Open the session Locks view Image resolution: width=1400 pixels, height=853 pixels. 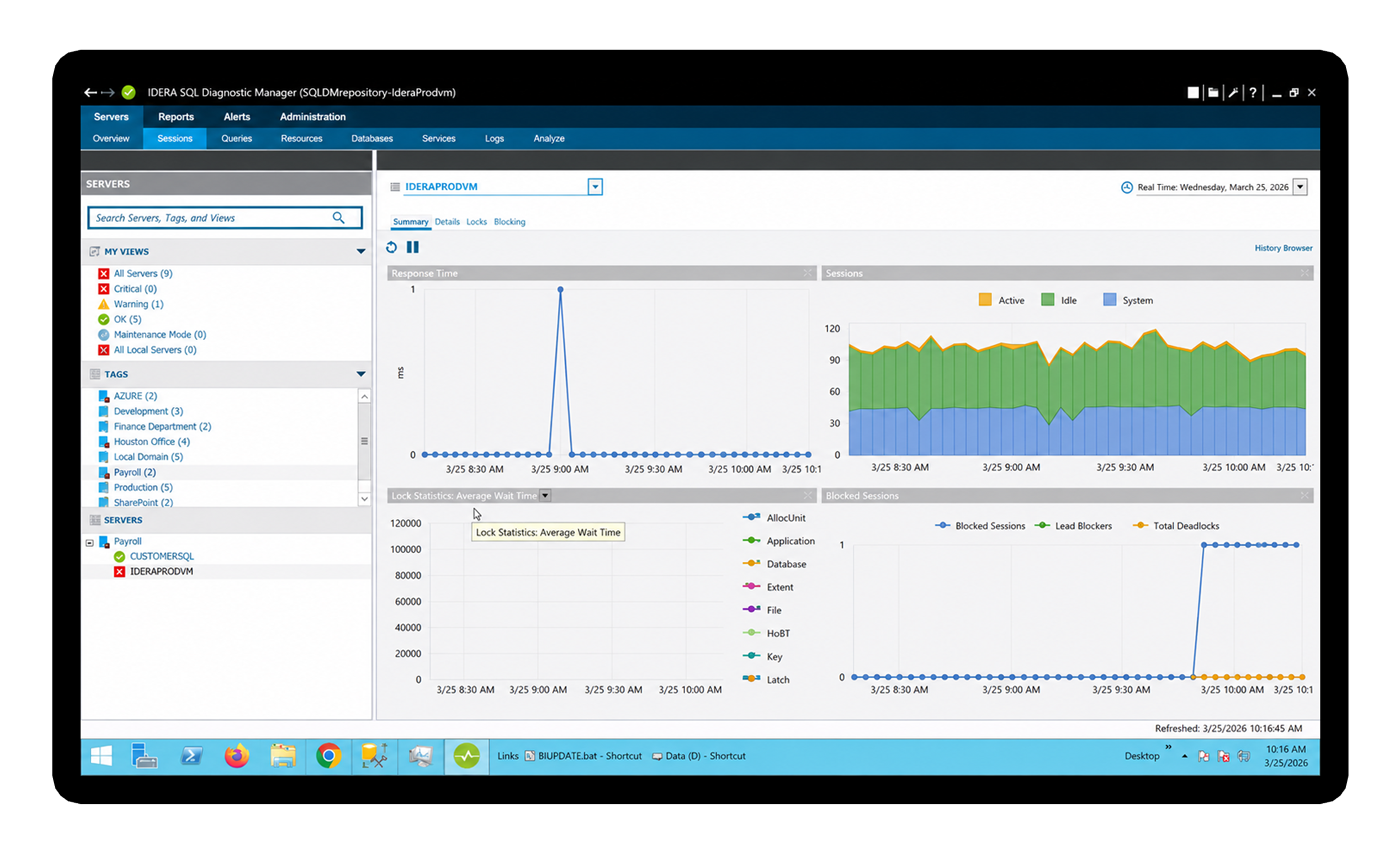(x=477, y=222)
